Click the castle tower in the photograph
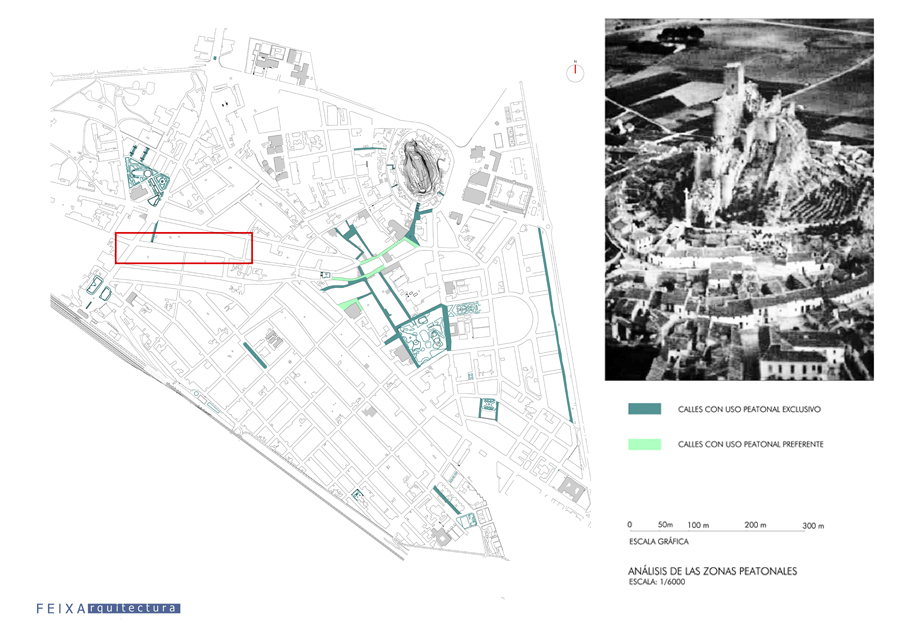This screenshot has width=901, height=640. coord(737,85)
